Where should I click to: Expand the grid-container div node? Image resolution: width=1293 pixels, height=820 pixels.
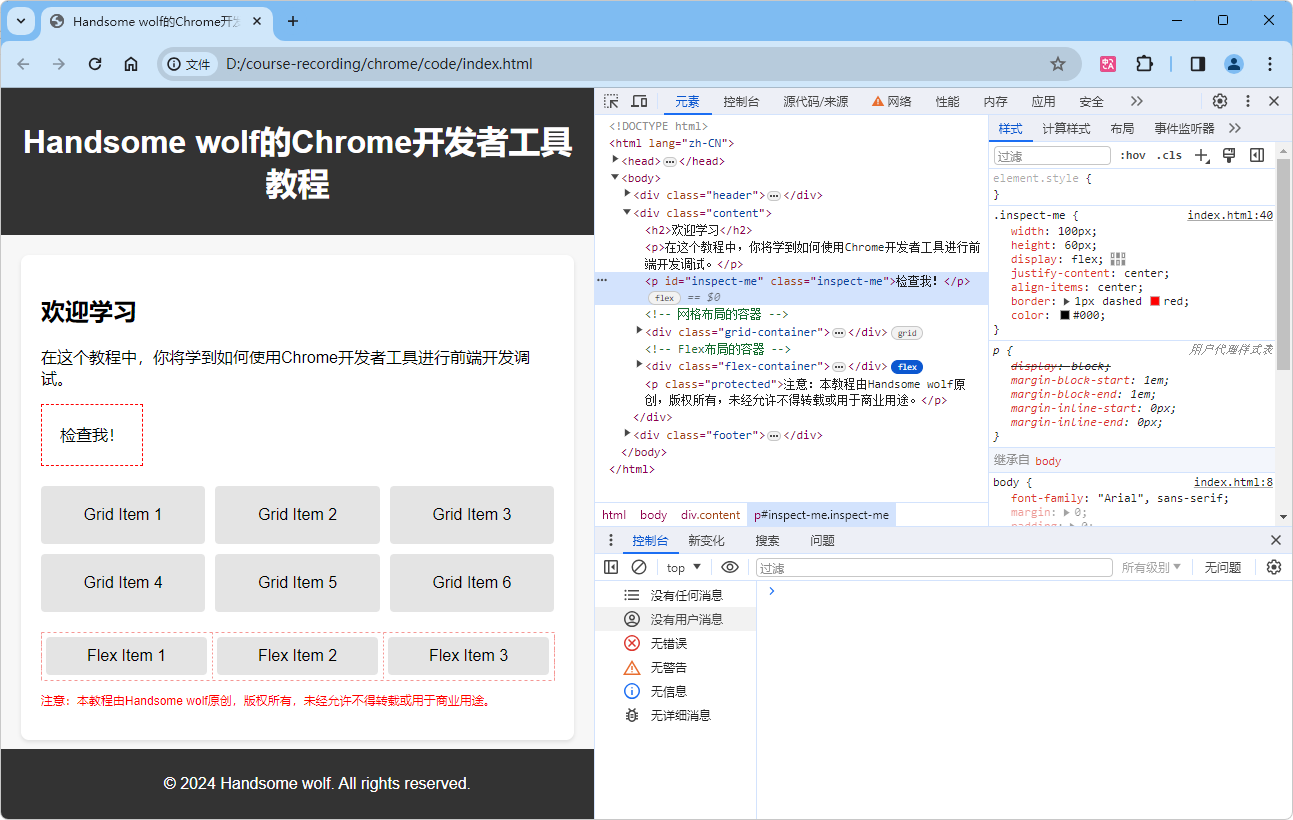[x=640, y=331]
